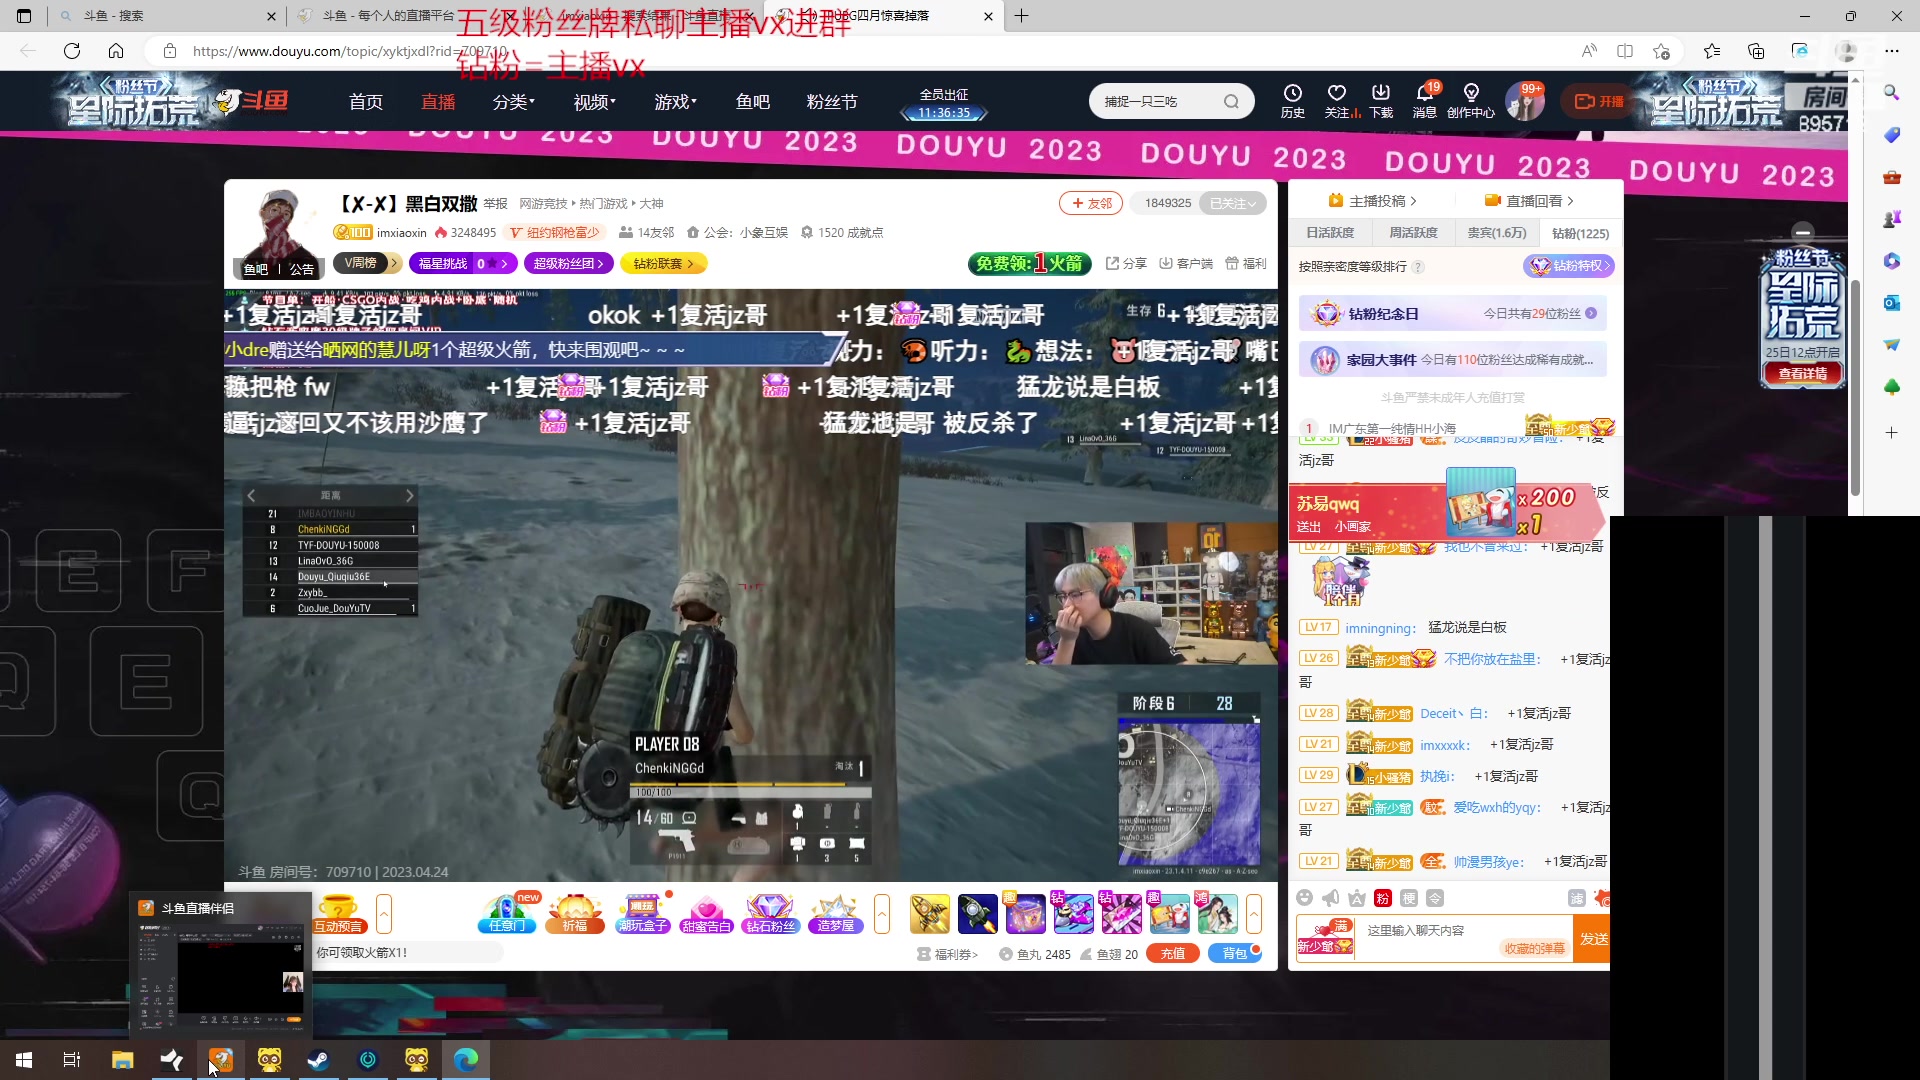The image size is (1920, 1080).
Task: Toggle the 粉 fan badge display
Action: (x=1383, y=898)
